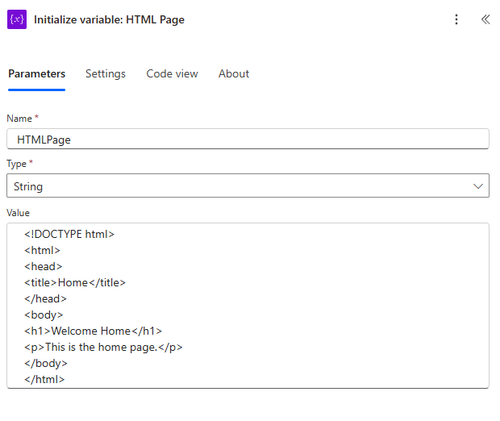Screen dimensions: 500x421
Task: Open the Code view tab
Action: pos(172,74)
